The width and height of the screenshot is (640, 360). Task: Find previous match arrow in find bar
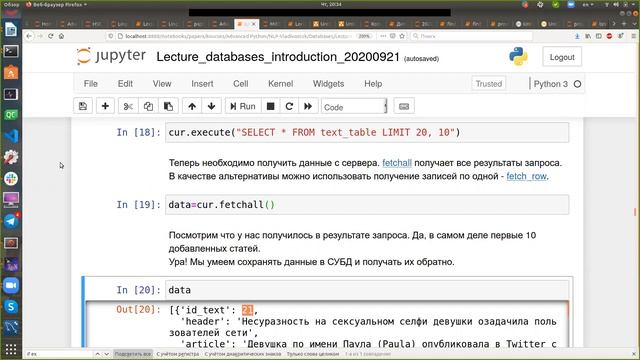(x=98, y=354)
